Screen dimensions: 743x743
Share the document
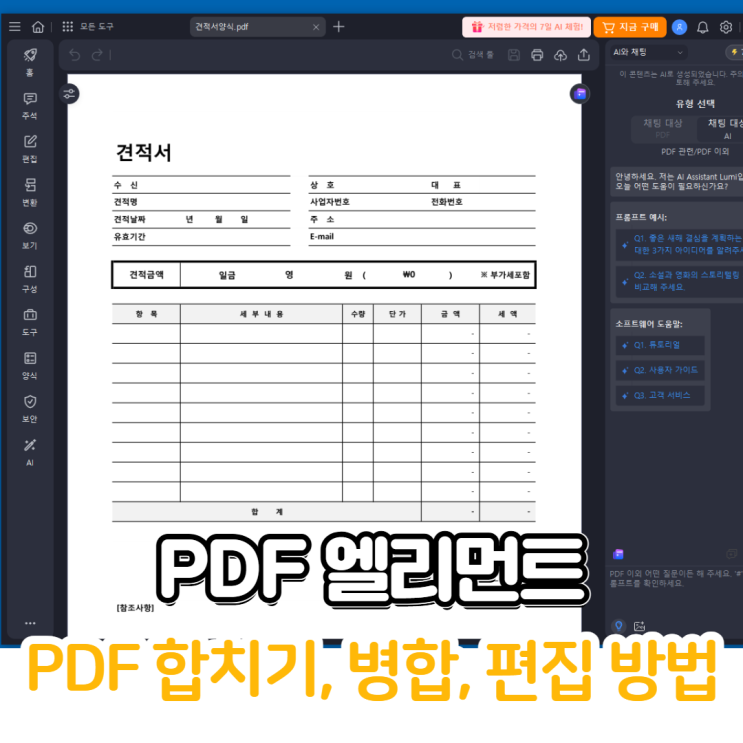pyautogui.click(x=584, y=55)
